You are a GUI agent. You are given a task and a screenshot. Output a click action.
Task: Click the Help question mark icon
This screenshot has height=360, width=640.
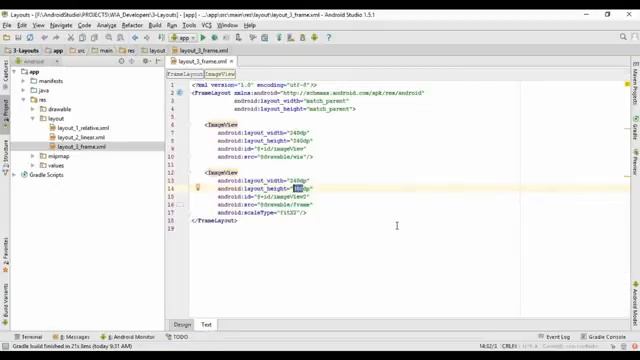click(x=329, y=38)
